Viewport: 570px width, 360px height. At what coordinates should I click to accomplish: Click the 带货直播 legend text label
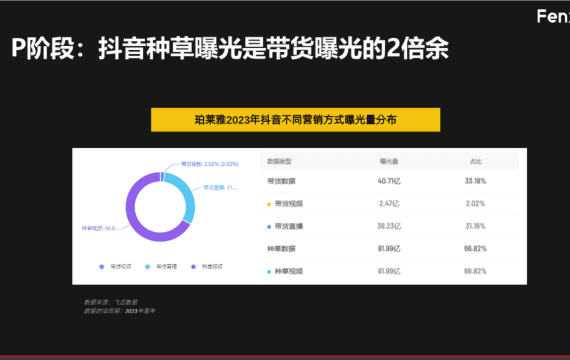tap(166, 267)
